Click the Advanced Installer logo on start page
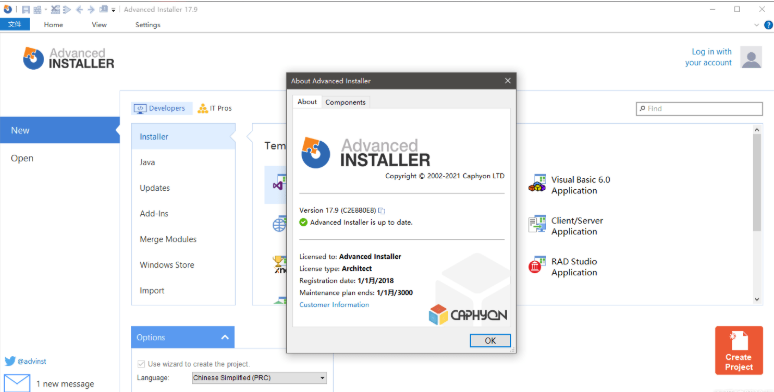 [68, 58]
